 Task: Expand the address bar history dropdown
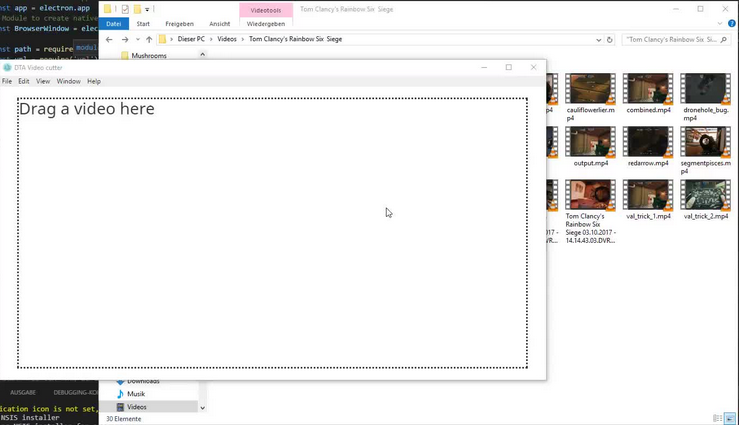click(599, 40)
